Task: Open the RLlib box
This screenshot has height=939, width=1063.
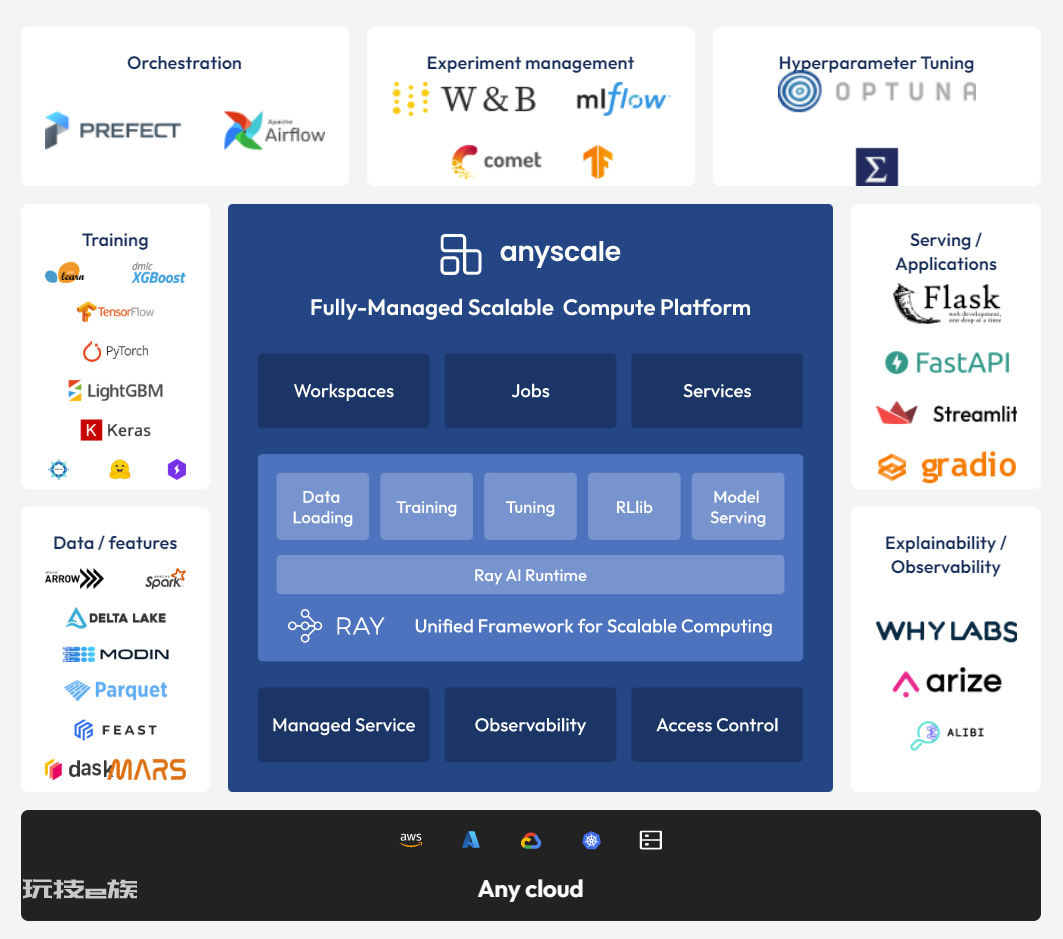Action: (634, 506)
